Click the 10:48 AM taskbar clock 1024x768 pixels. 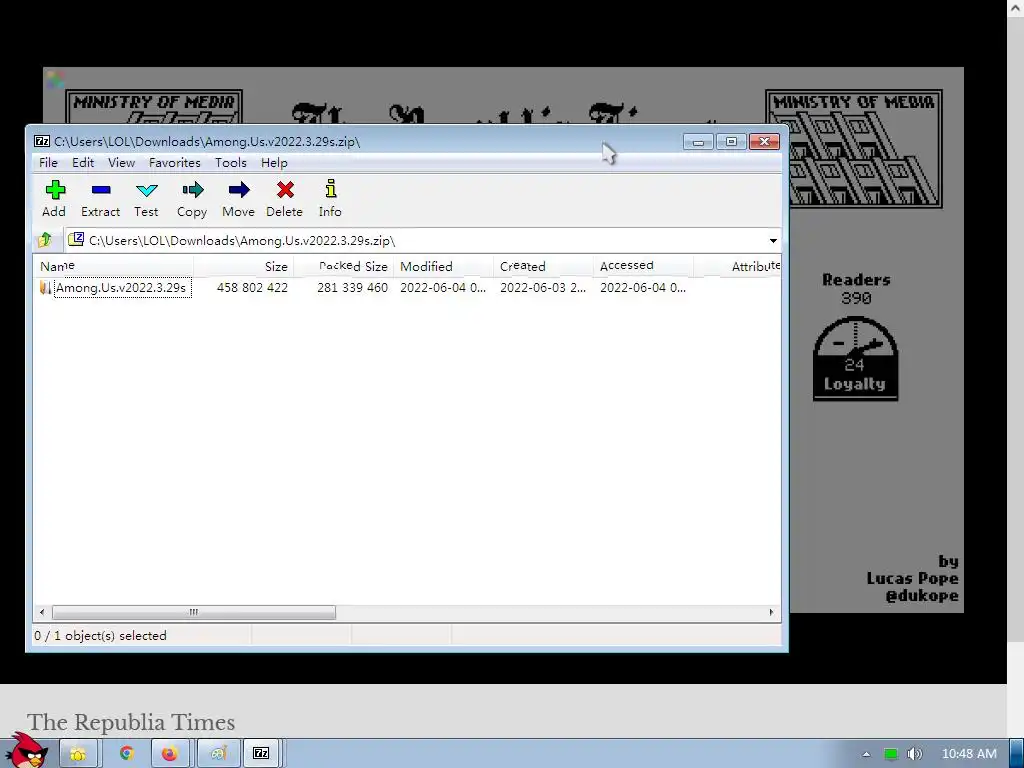tap(969, 754)
